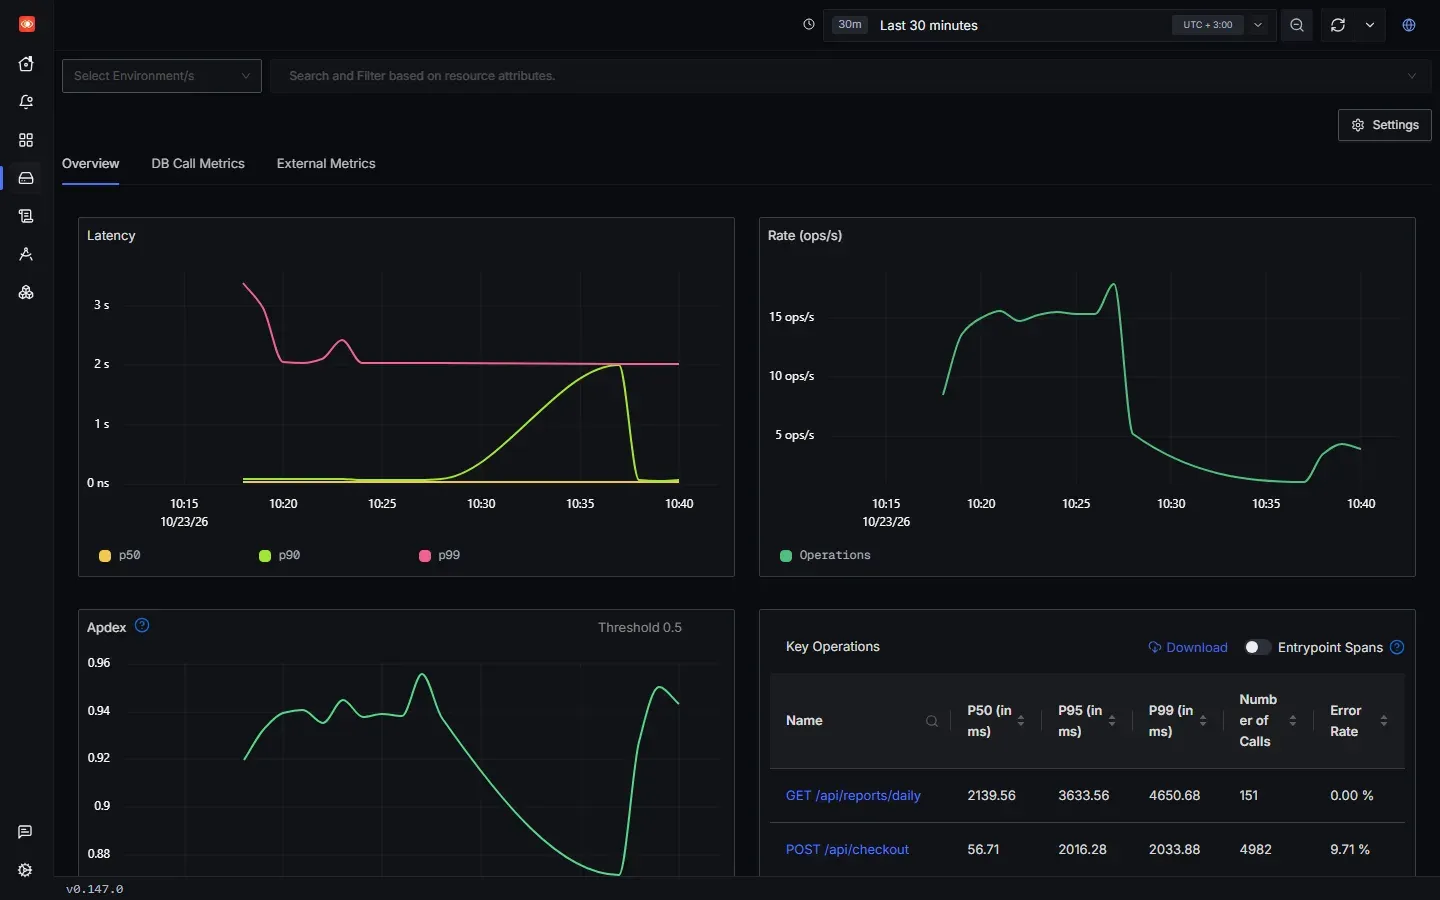Open Services via the drive icon
The width and height of the screenshot is (1440, 900).
pyautogui.click(x=26, y=178)
